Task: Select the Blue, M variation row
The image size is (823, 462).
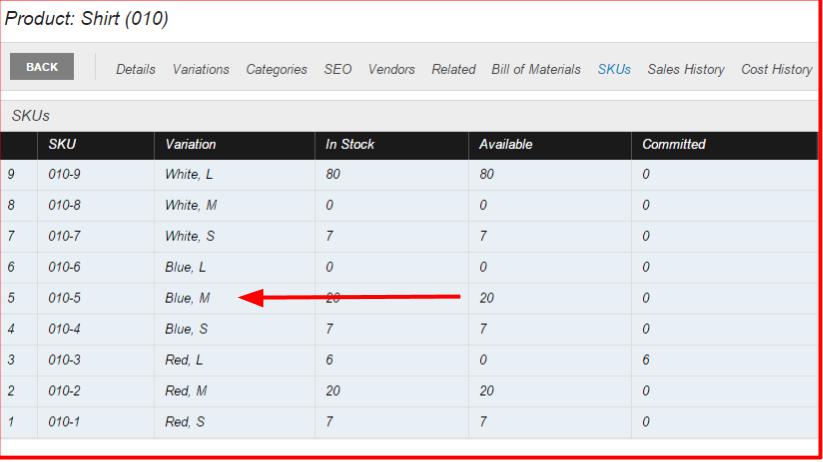Action: click(x=409, y=298)
